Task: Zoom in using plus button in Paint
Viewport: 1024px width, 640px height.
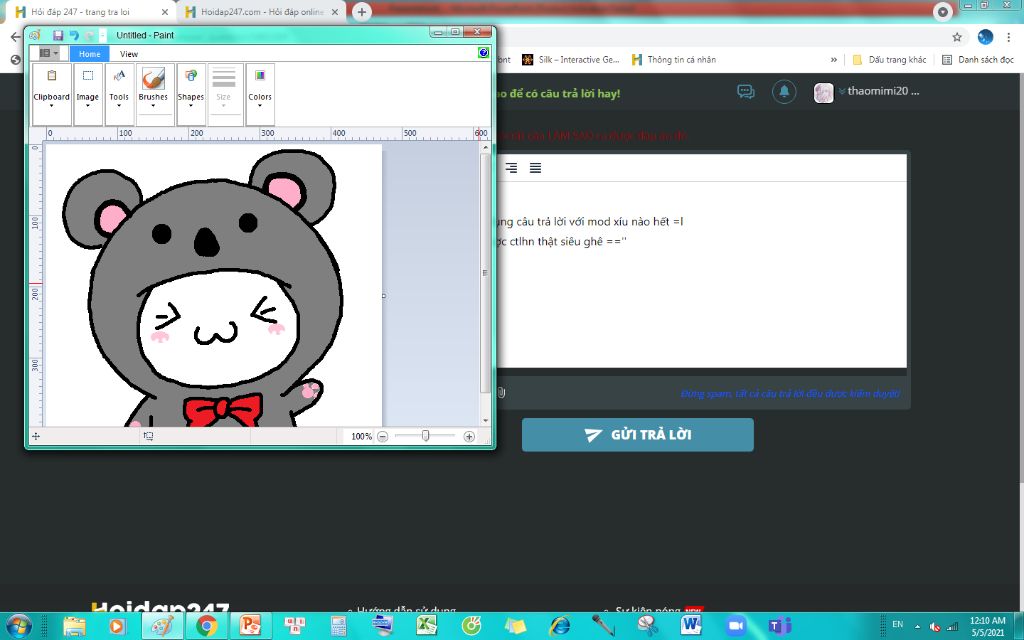Action: 469,436
